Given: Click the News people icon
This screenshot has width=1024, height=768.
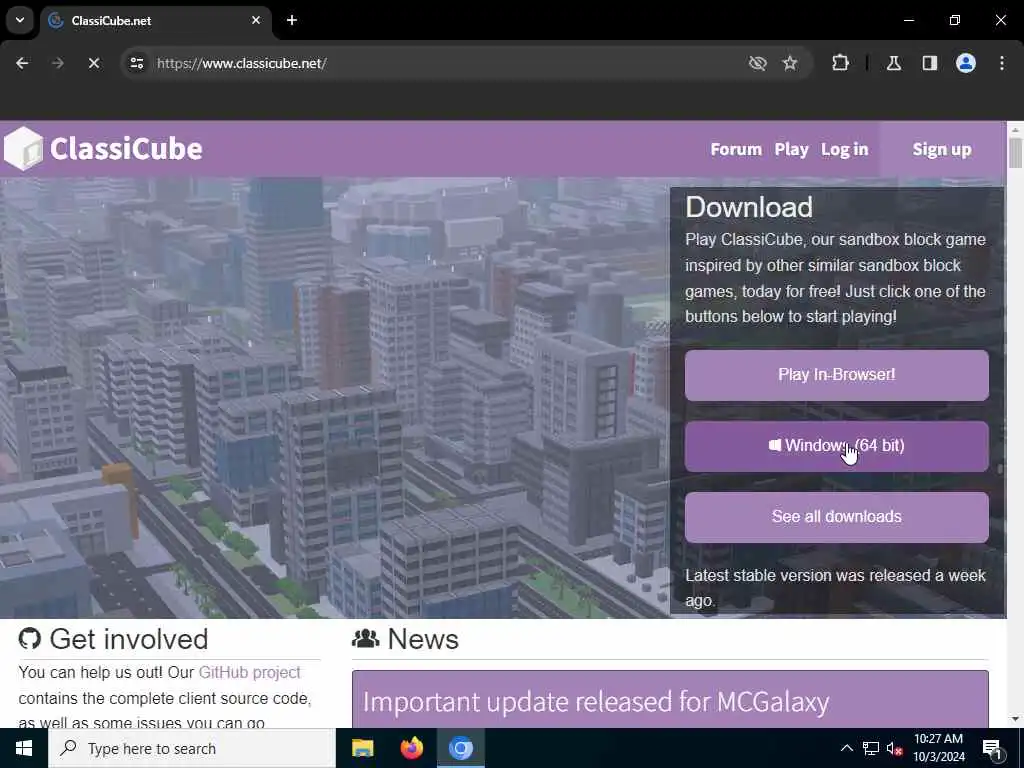Looking at the screenshot, I should click(x=366, y=639).
